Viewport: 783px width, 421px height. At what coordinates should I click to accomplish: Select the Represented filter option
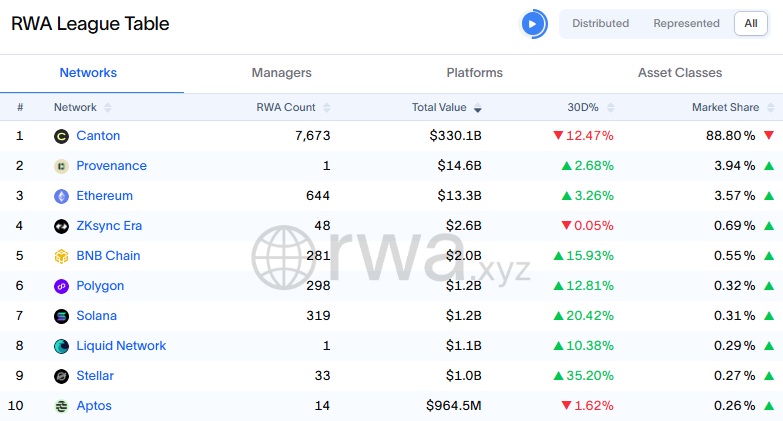[686, 23]
